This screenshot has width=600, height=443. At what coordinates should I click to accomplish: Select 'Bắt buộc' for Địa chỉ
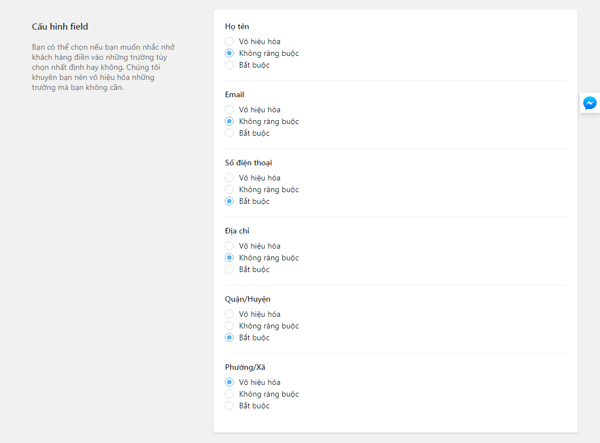[x=230, y=269]
